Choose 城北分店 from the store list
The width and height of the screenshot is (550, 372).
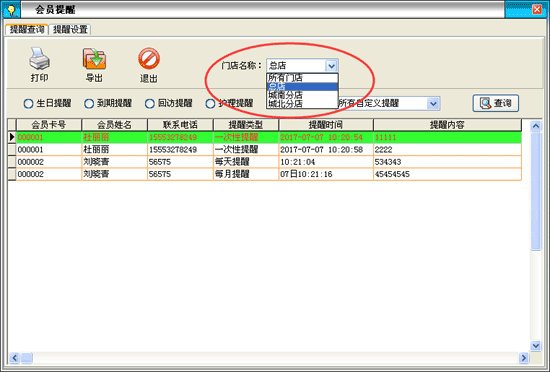pos(302,104)
